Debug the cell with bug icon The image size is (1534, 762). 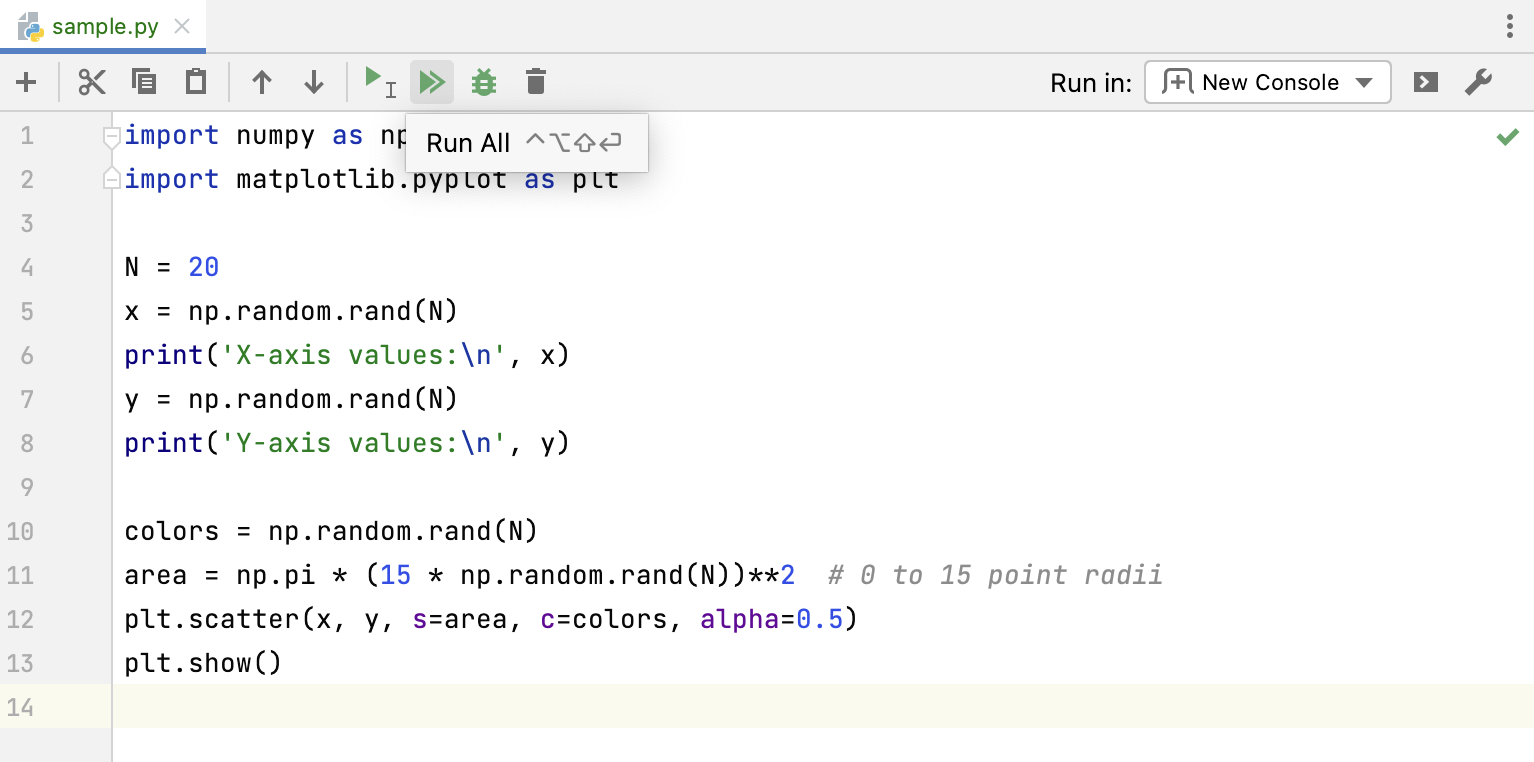(x=484, y=82)
